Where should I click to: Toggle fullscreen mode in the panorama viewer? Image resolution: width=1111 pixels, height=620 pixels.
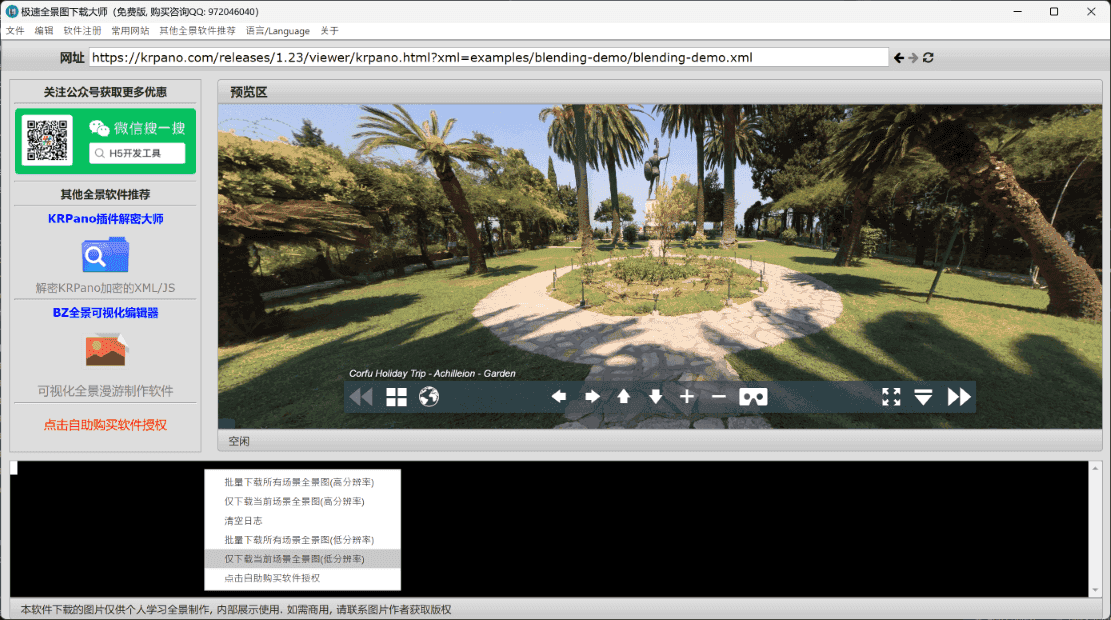(891, 397)
